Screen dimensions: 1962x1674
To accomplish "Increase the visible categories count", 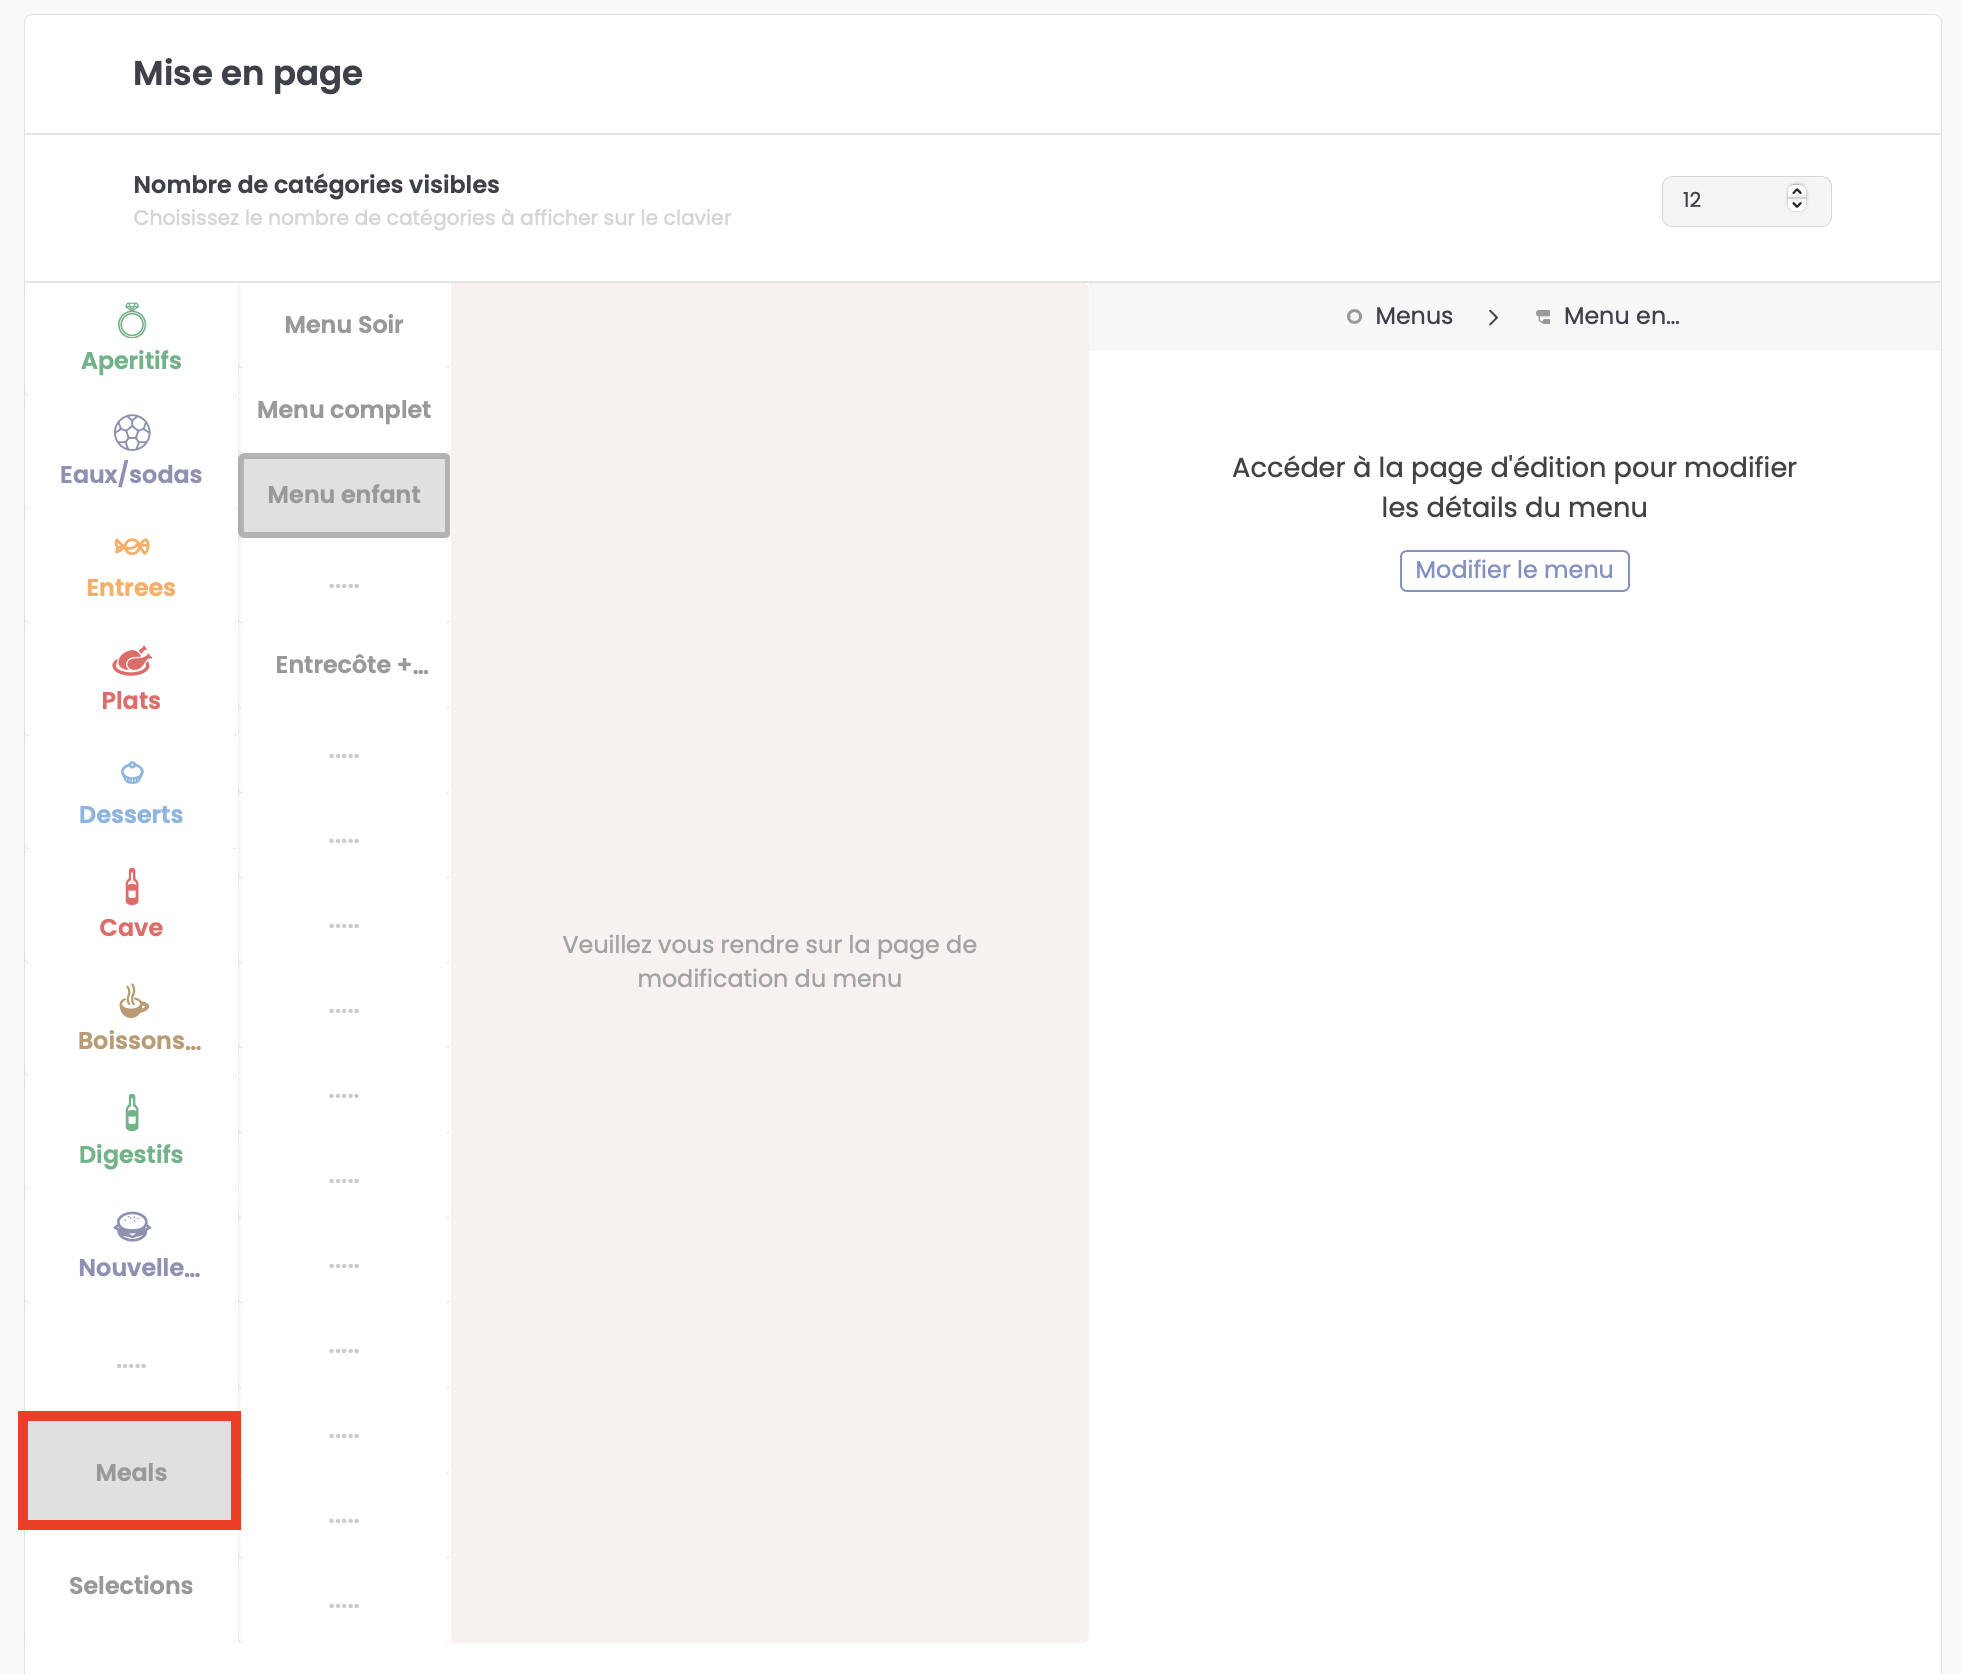I will [1796, 191].
